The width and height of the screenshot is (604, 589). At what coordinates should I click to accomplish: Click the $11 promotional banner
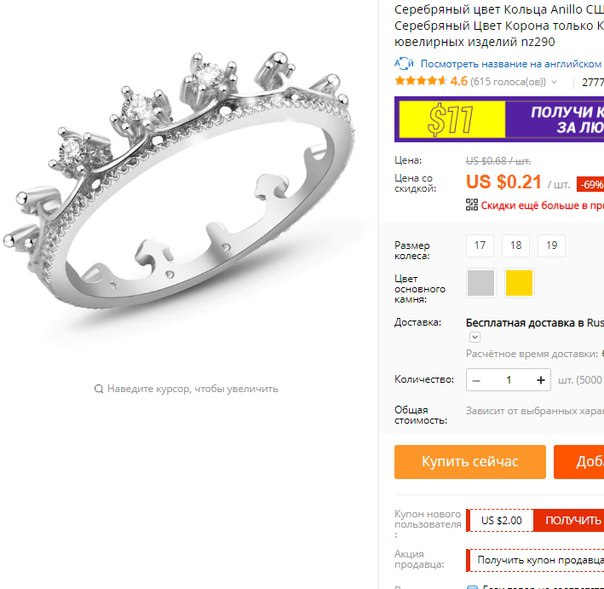(499, 119)
